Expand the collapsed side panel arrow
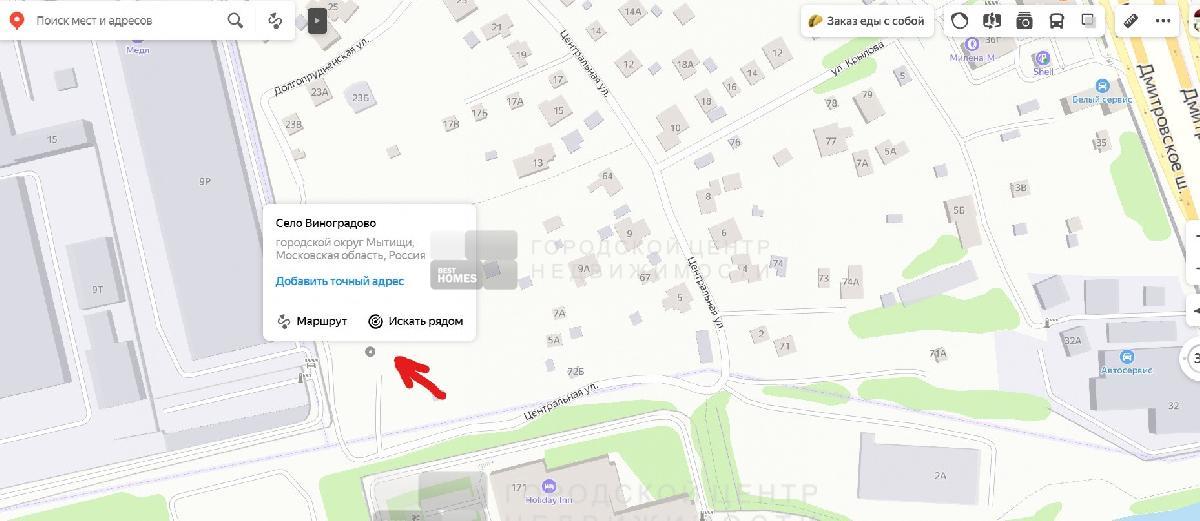The height and width of the screenshot is (521, 1200). pyautogui.click(x=317, y=20)
